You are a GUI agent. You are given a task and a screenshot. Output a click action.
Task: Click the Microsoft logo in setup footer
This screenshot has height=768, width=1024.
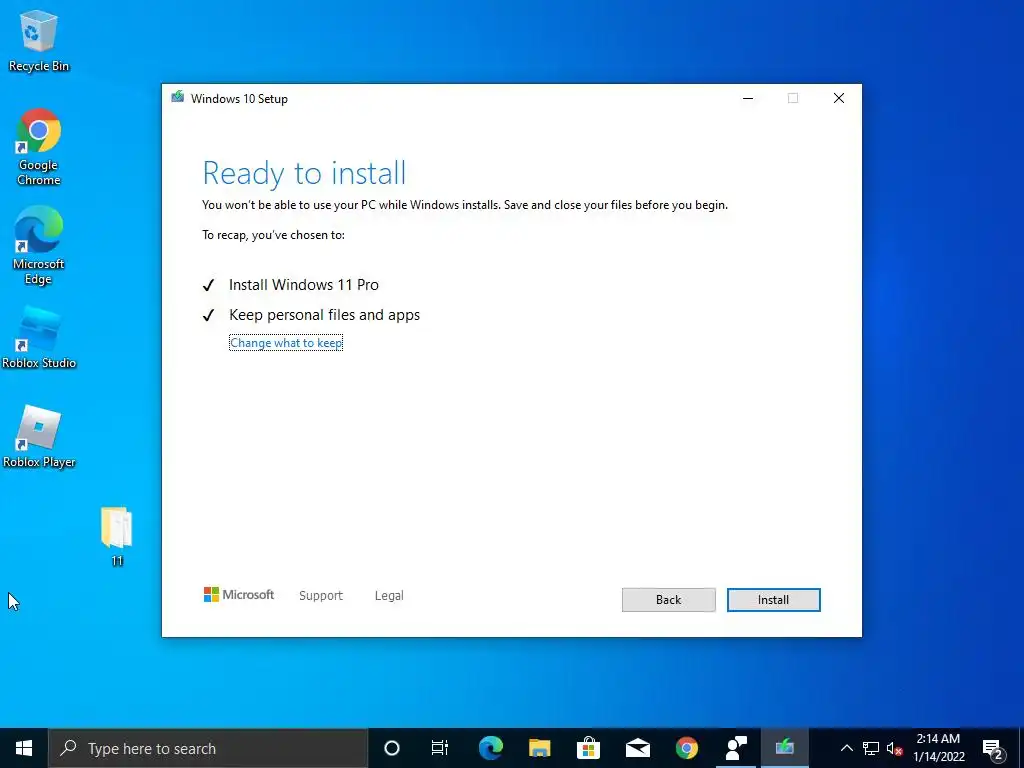tap(239, 595)
